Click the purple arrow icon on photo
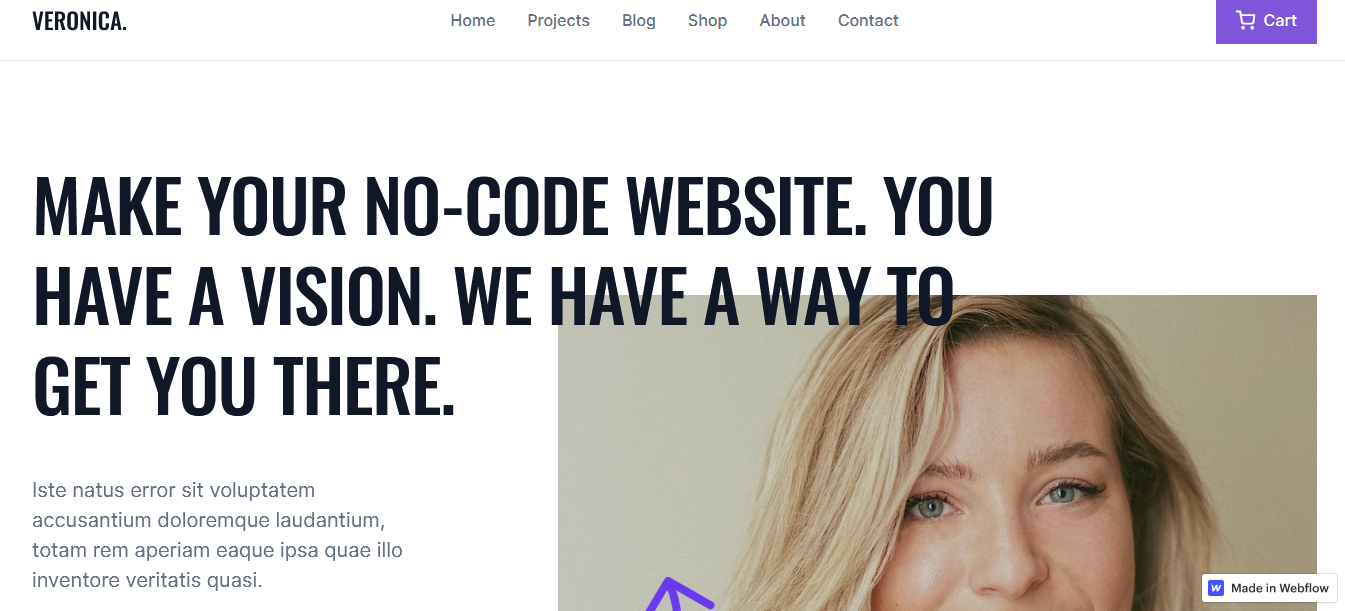Screen dimensions: 1345x611 680,594
